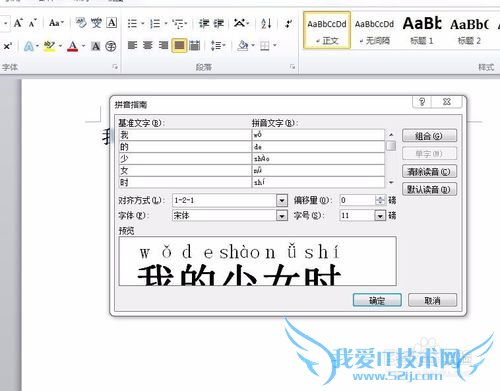The image size is (500, 391).
Task: Click the 清除读音(C) button
Action: pyautogui.click(x=429, y=172)
